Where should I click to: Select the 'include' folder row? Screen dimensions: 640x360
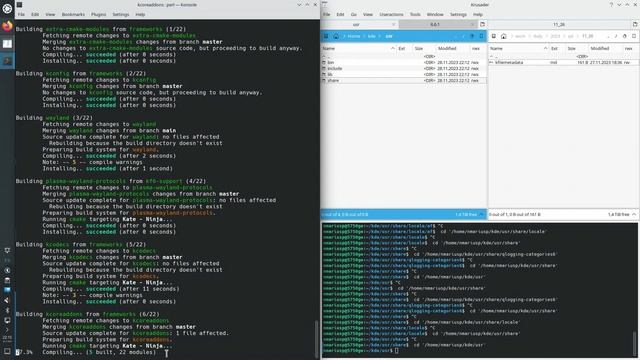tap(404, 69)
